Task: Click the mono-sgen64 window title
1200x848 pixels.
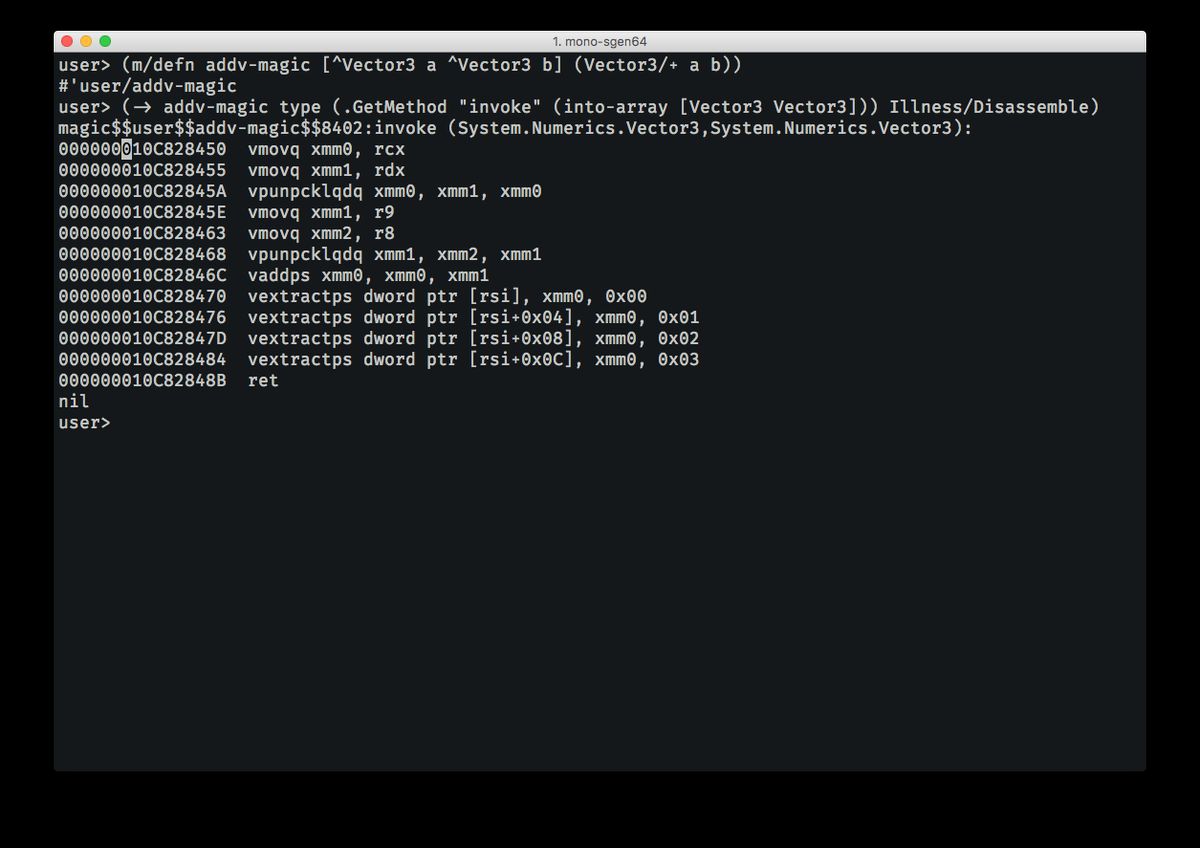Action: [x=600, y=41]
